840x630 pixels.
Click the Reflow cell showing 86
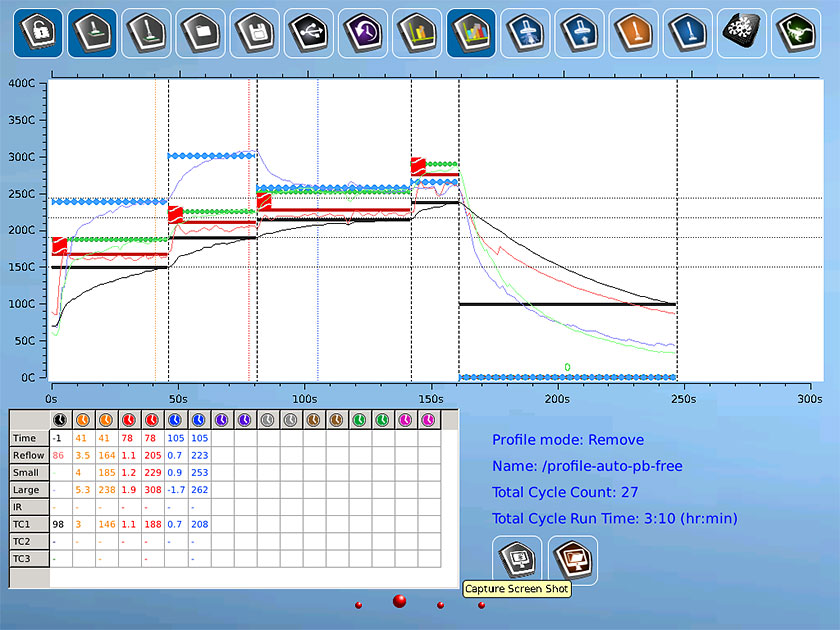(61, 455)
